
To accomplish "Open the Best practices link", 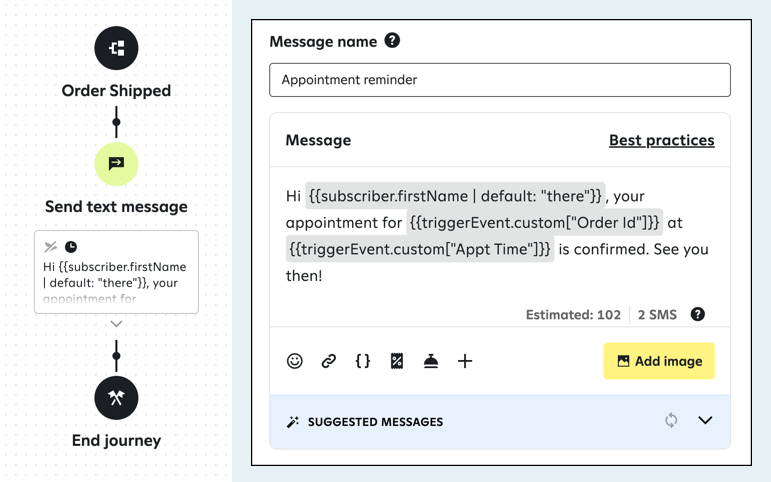I will click(661, 140).
